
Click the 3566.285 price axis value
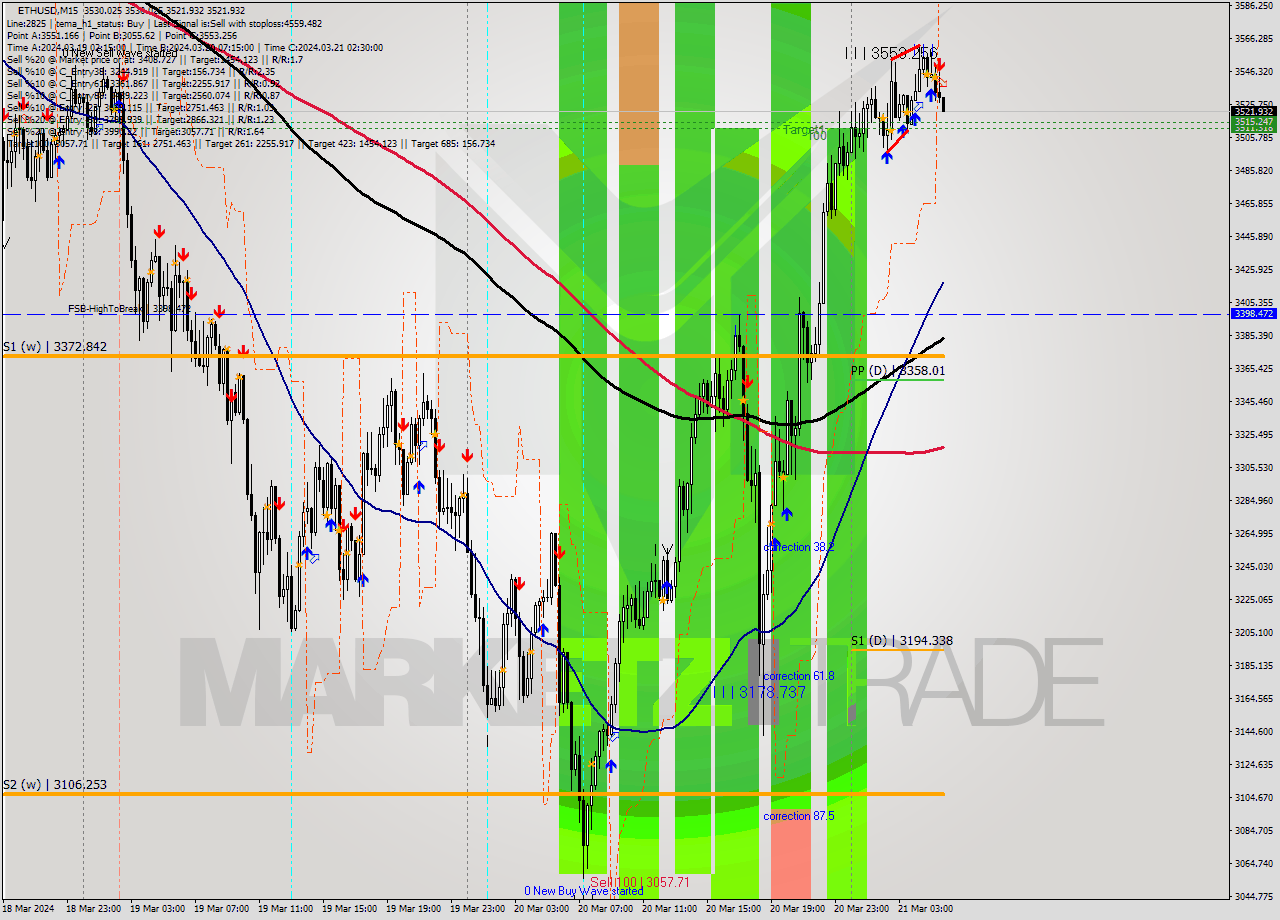click(1253, 39)
